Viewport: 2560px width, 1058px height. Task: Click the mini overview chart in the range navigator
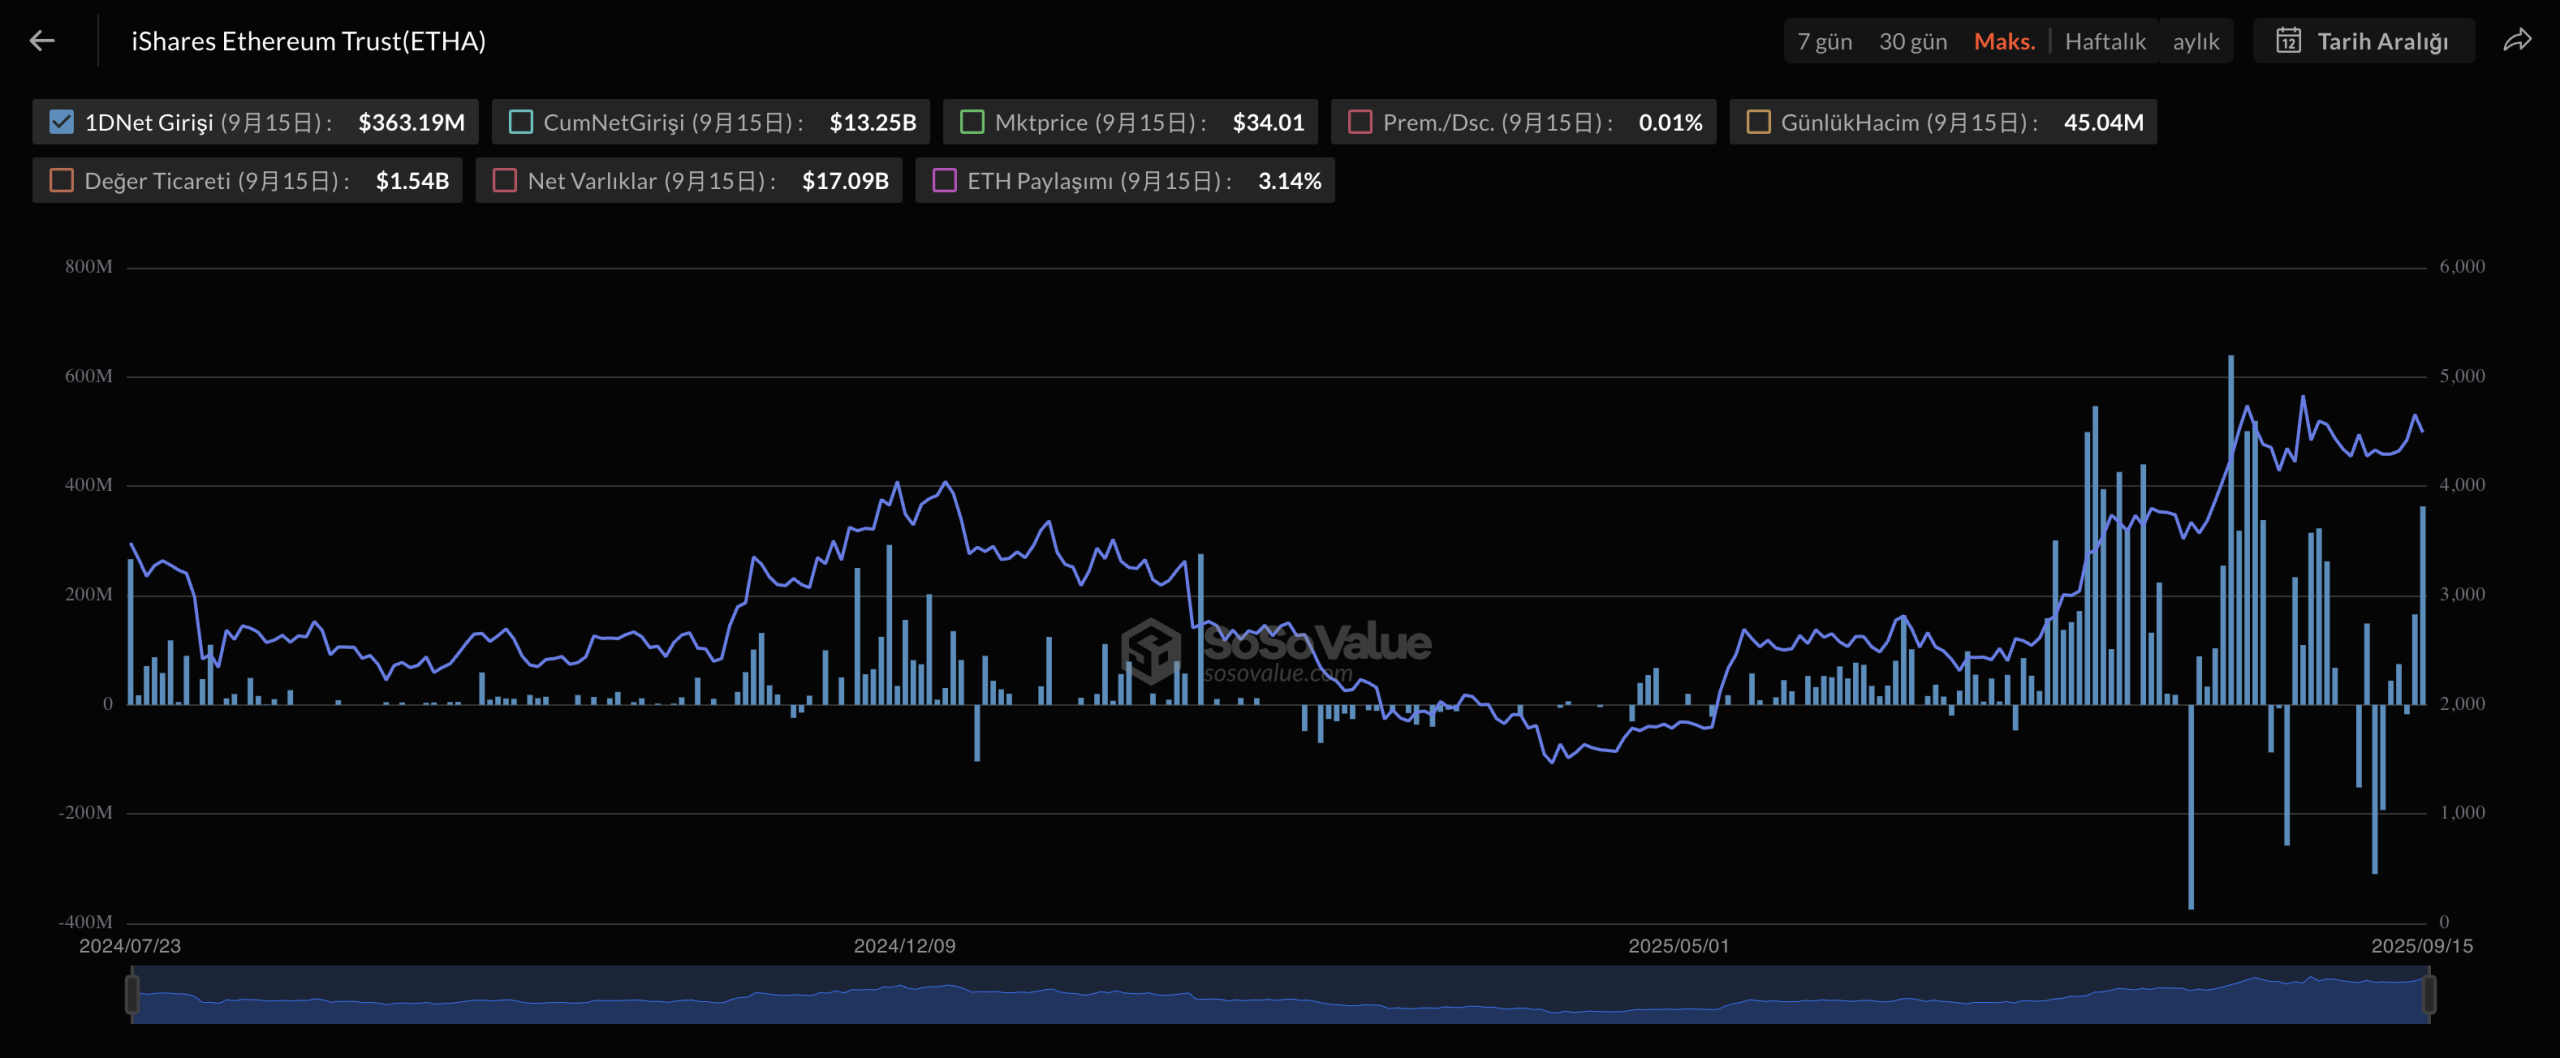(x=1280, y=994)
